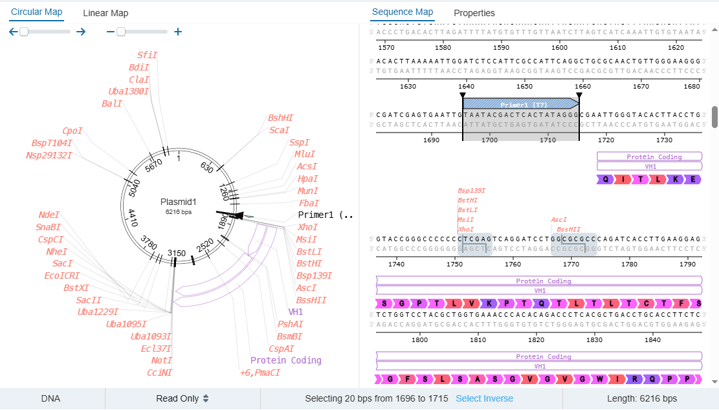Select the VH1 feature label on circular map
Viewport: 719px width, 410px height.
pos(296,312)
